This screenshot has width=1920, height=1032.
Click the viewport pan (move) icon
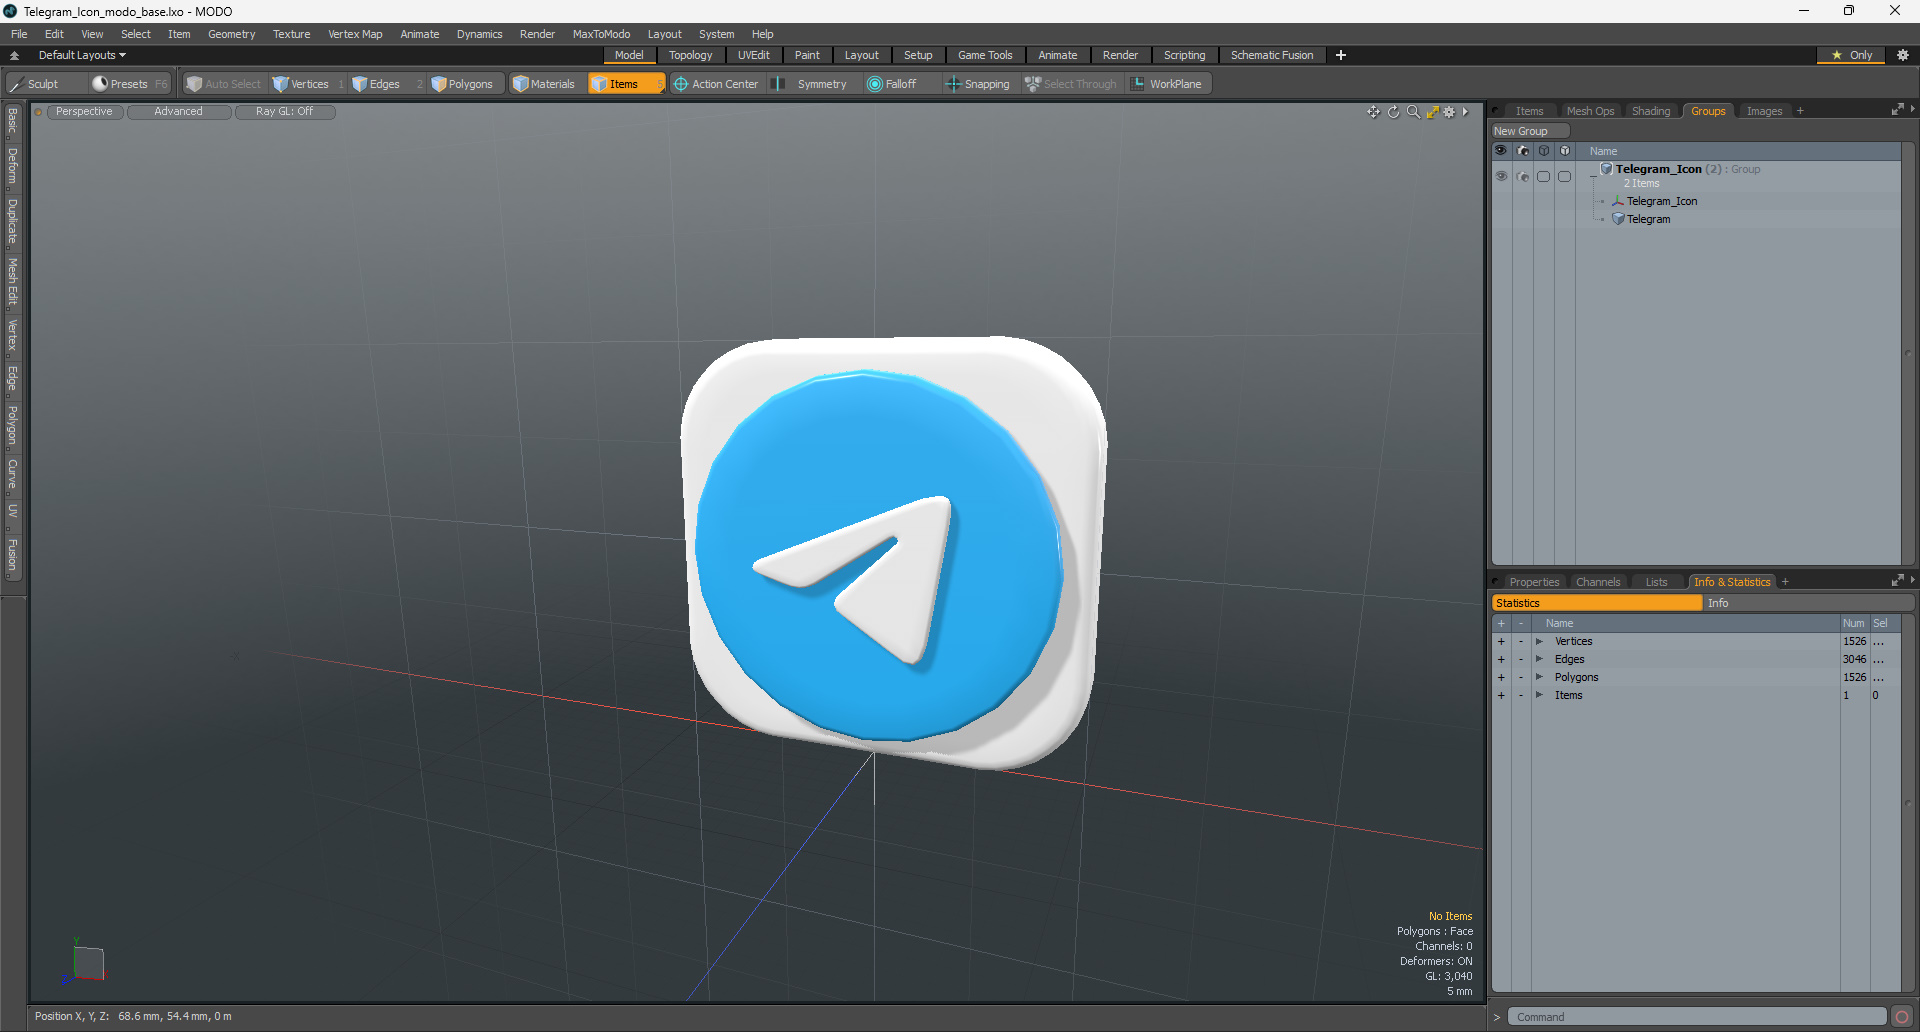1374,112
